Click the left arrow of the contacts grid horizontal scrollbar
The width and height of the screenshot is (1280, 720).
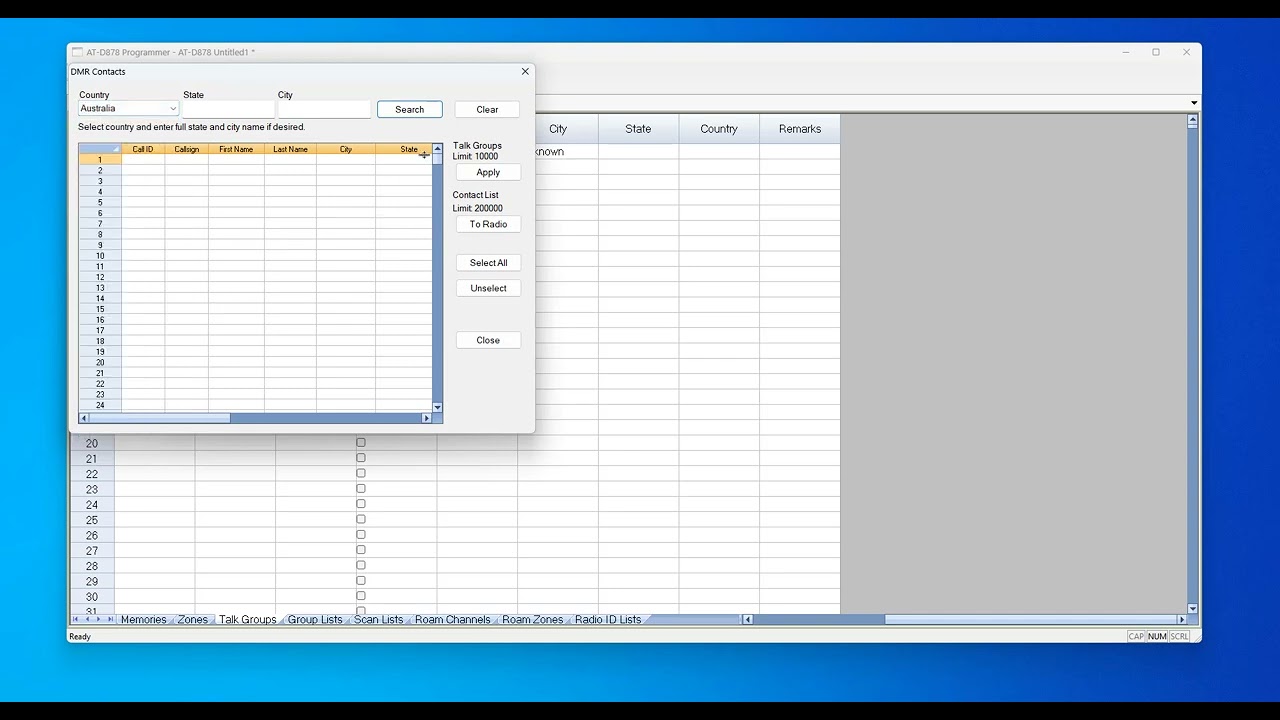84,418
